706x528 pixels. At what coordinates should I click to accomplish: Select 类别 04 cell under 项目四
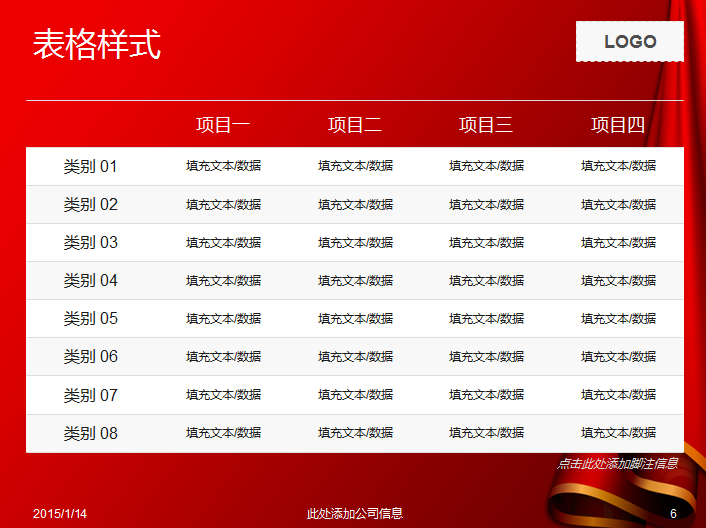tap(618, 281)
